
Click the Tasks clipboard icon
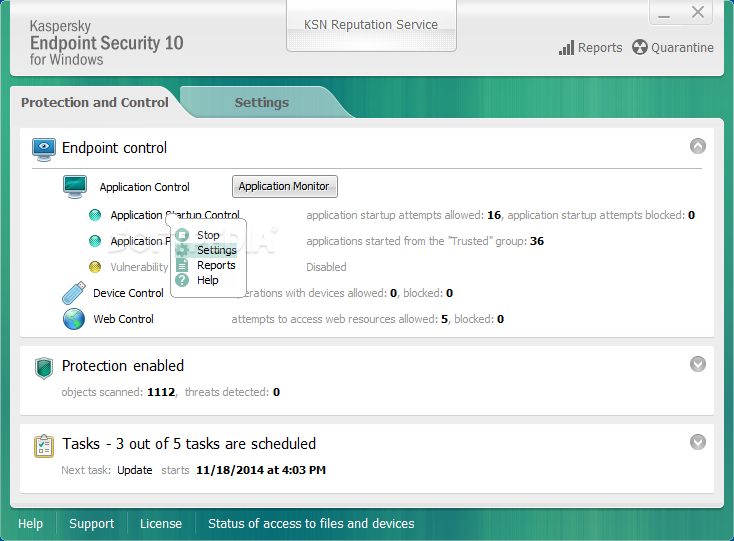coord(44,445)
